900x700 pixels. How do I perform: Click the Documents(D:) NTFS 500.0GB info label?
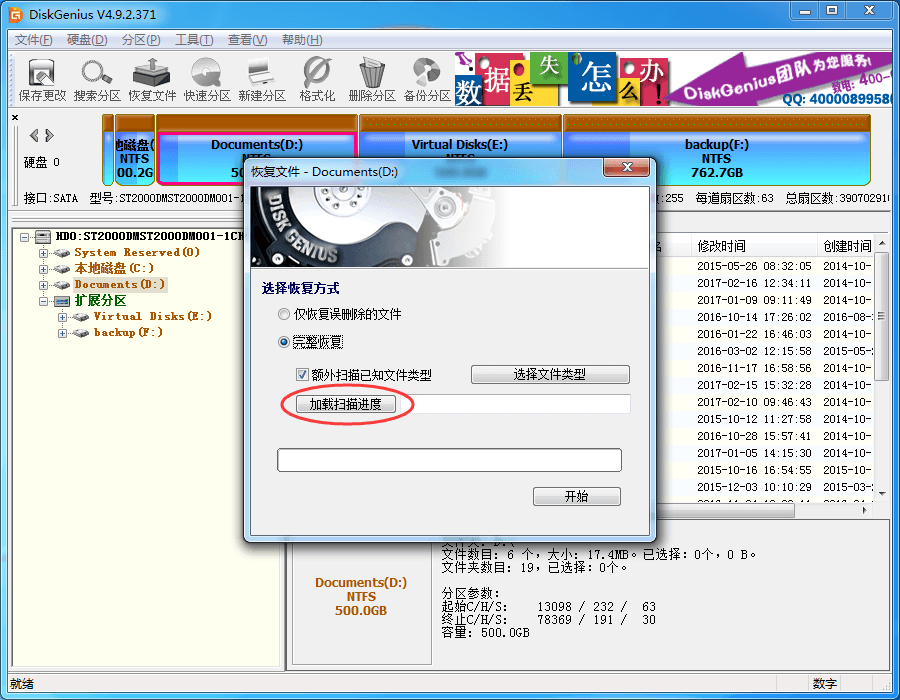point(361,597)
